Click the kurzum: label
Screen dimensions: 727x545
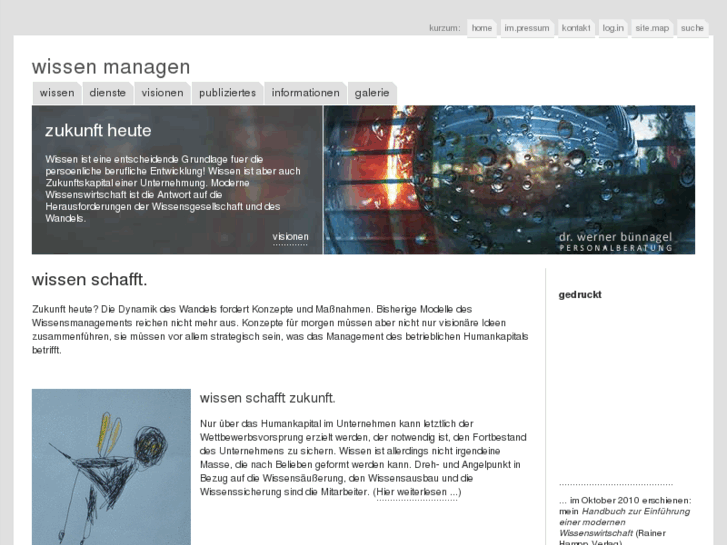[445, 28]
